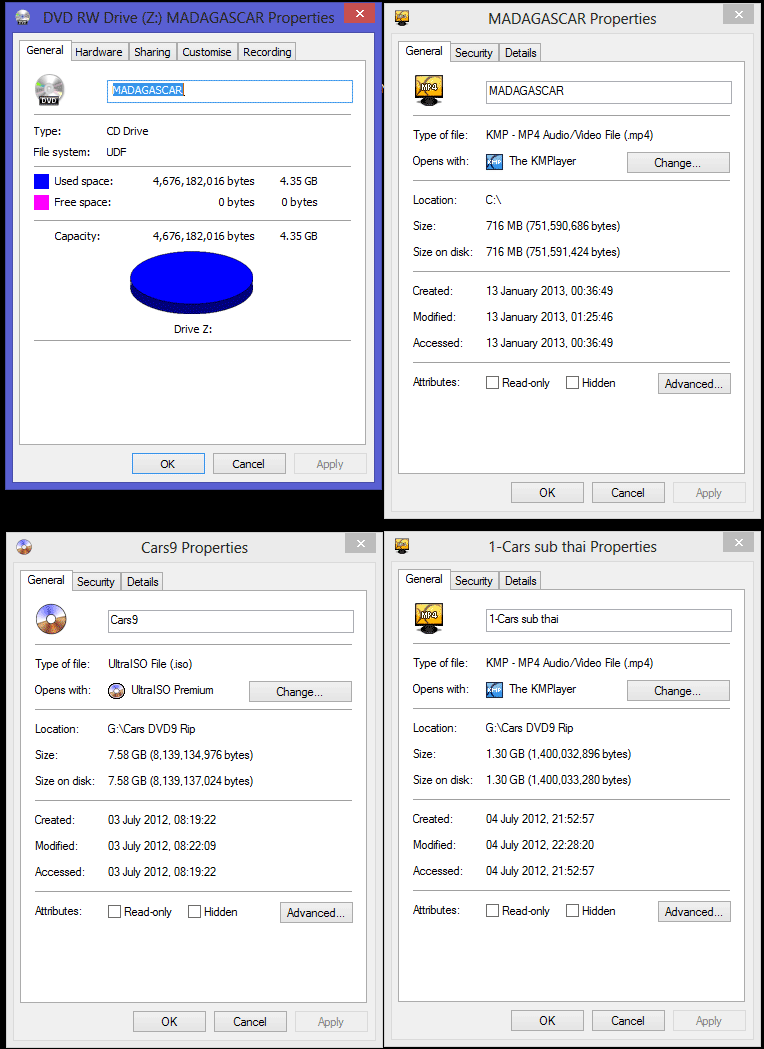This screenshot has width=764, height=1049.
Task: Open the Customise tab
Action: (x=207, y=52)
